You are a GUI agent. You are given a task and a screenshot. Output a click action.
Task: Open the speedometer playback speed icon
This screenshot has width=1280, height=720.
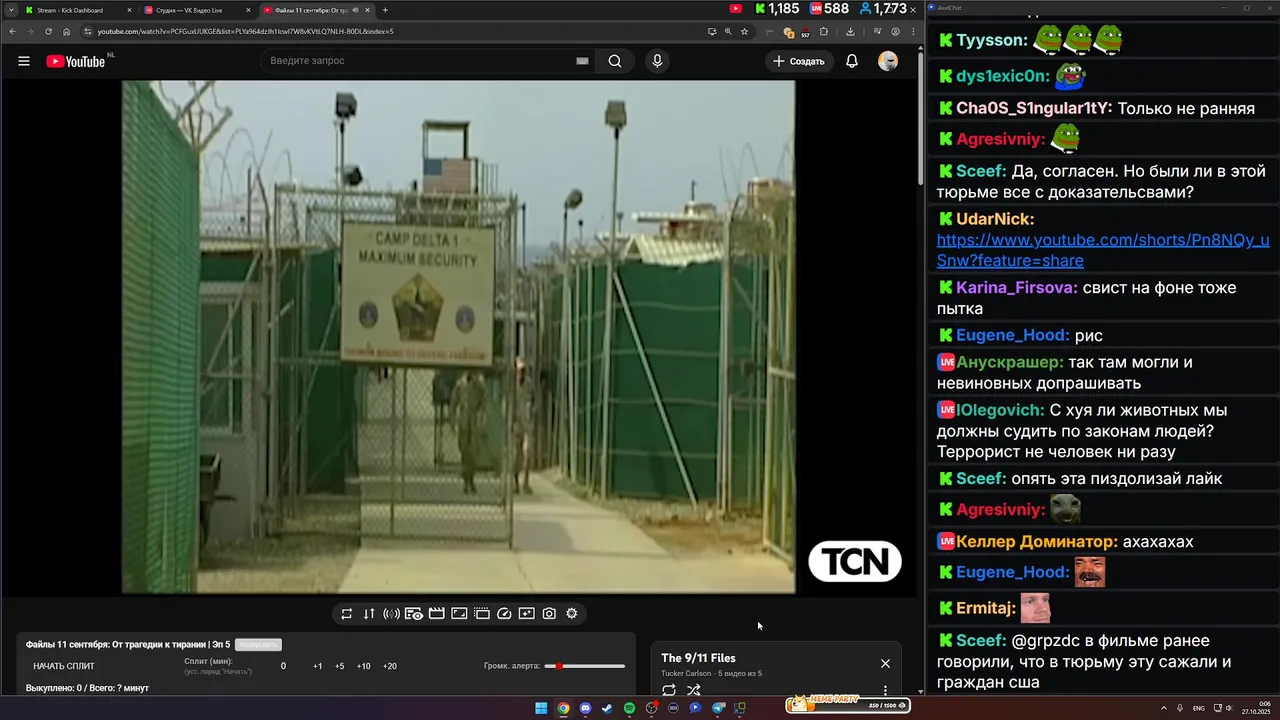[504, 614]
